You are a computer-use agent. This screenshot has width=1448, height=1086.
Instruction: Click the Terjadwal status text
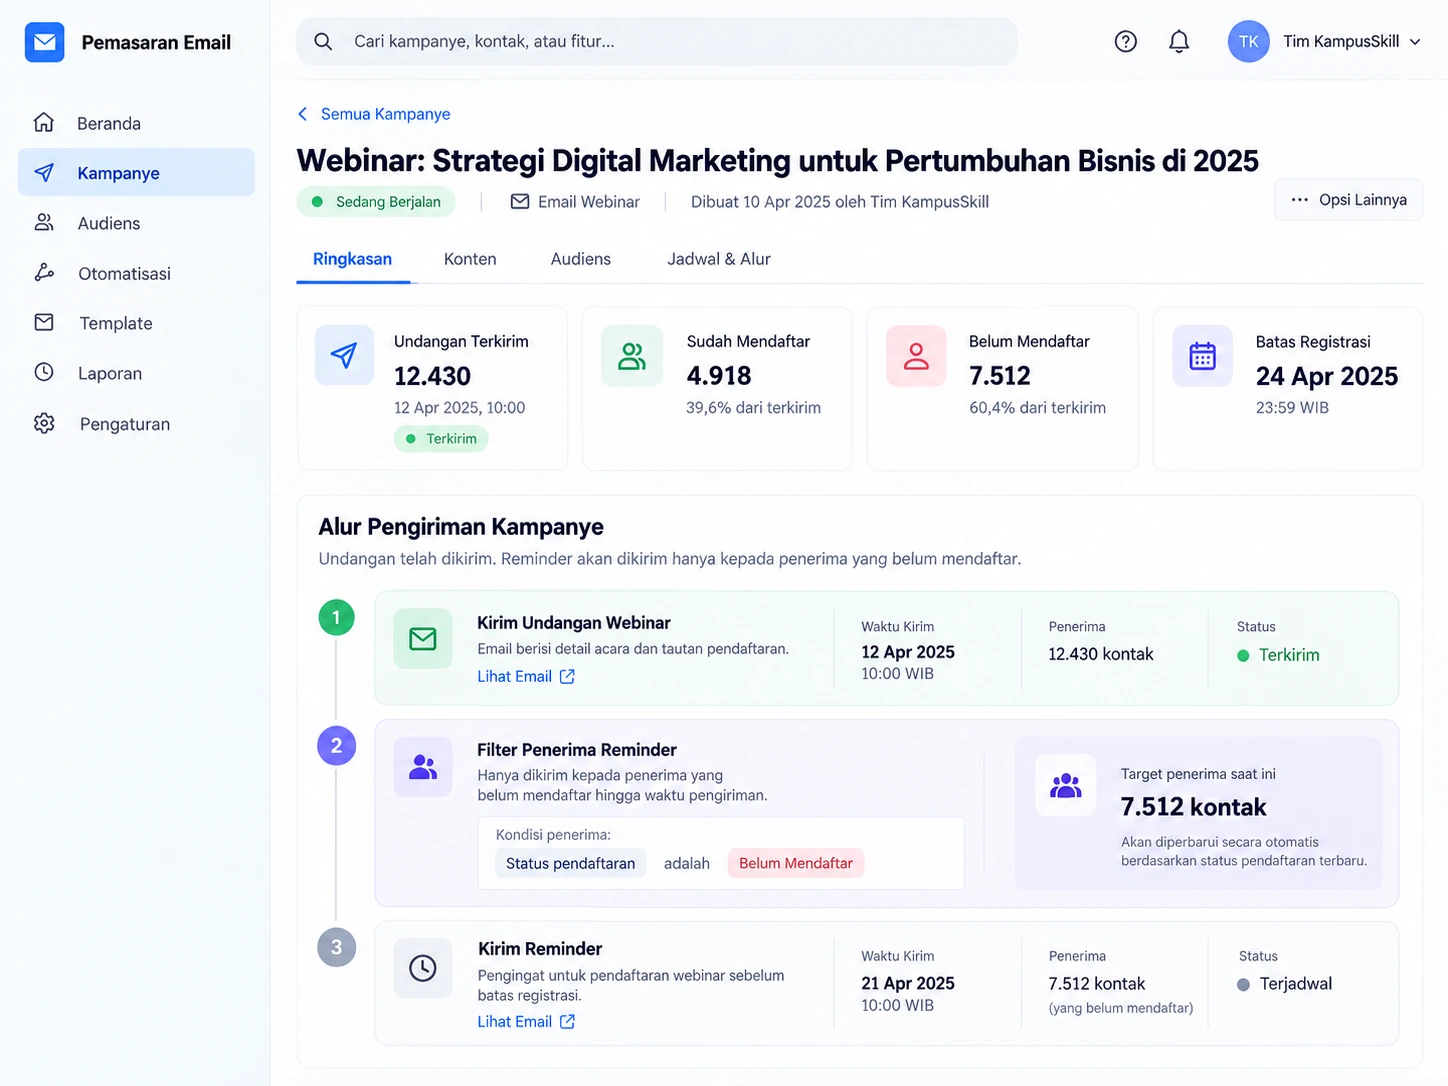click(1296, 984)
